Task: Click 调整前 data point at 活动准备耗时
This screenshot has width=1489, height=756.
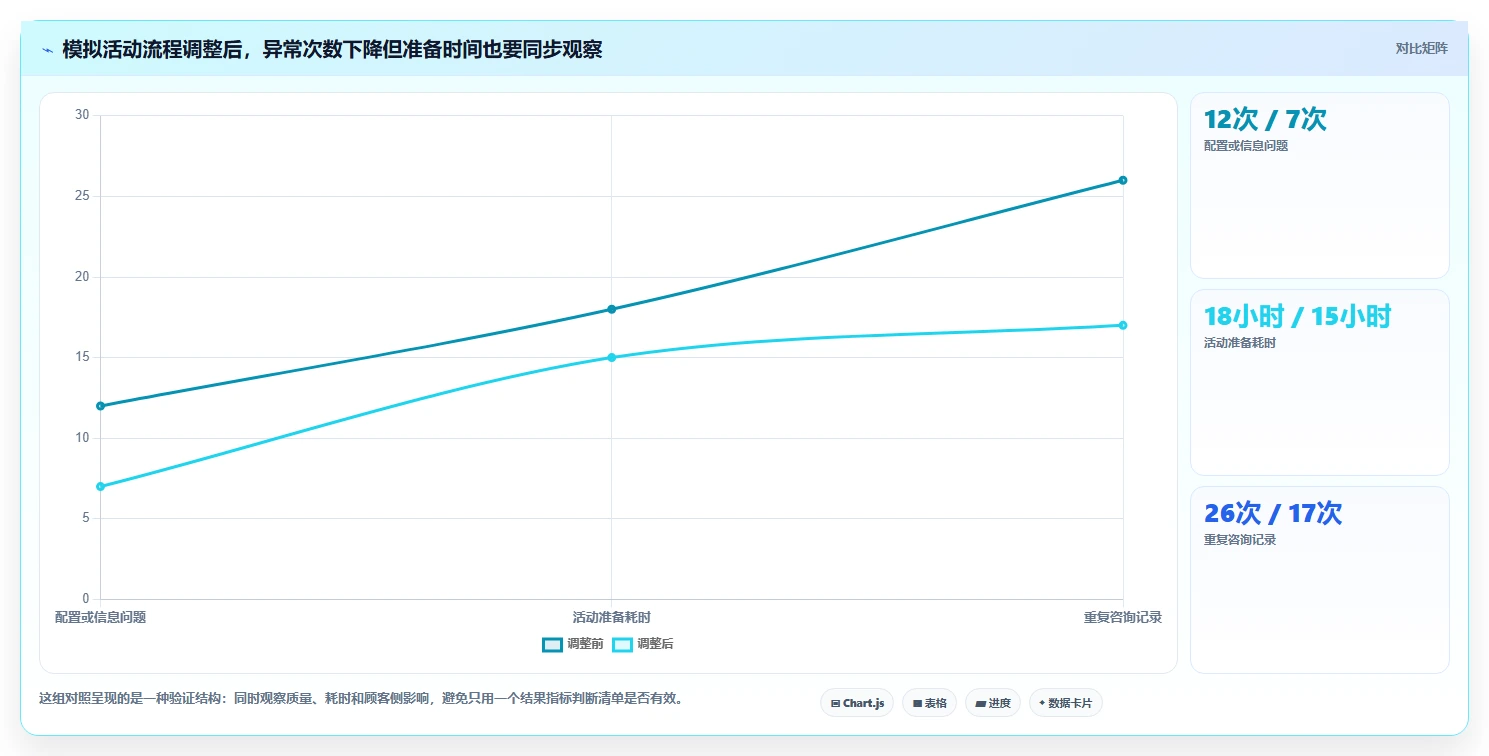Action: coord(611,309)
